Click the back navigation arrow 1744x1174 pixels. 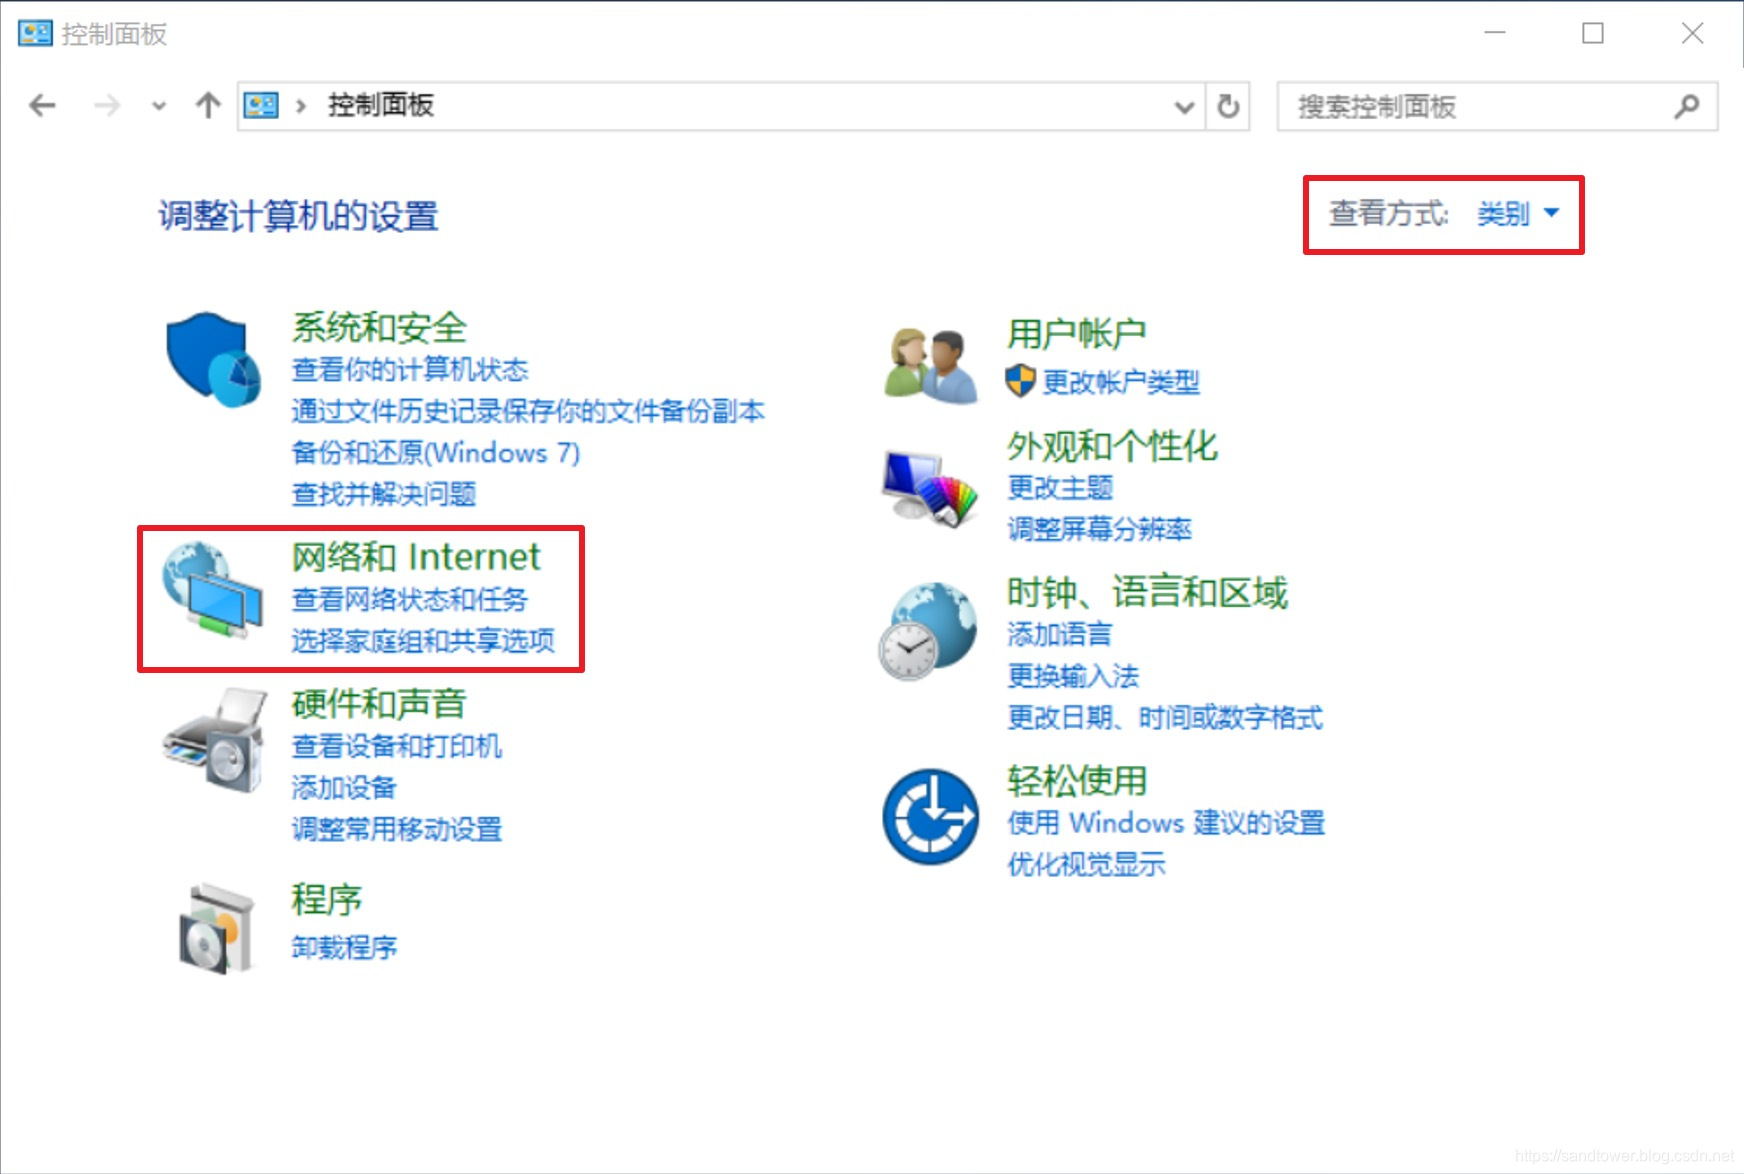41,105
